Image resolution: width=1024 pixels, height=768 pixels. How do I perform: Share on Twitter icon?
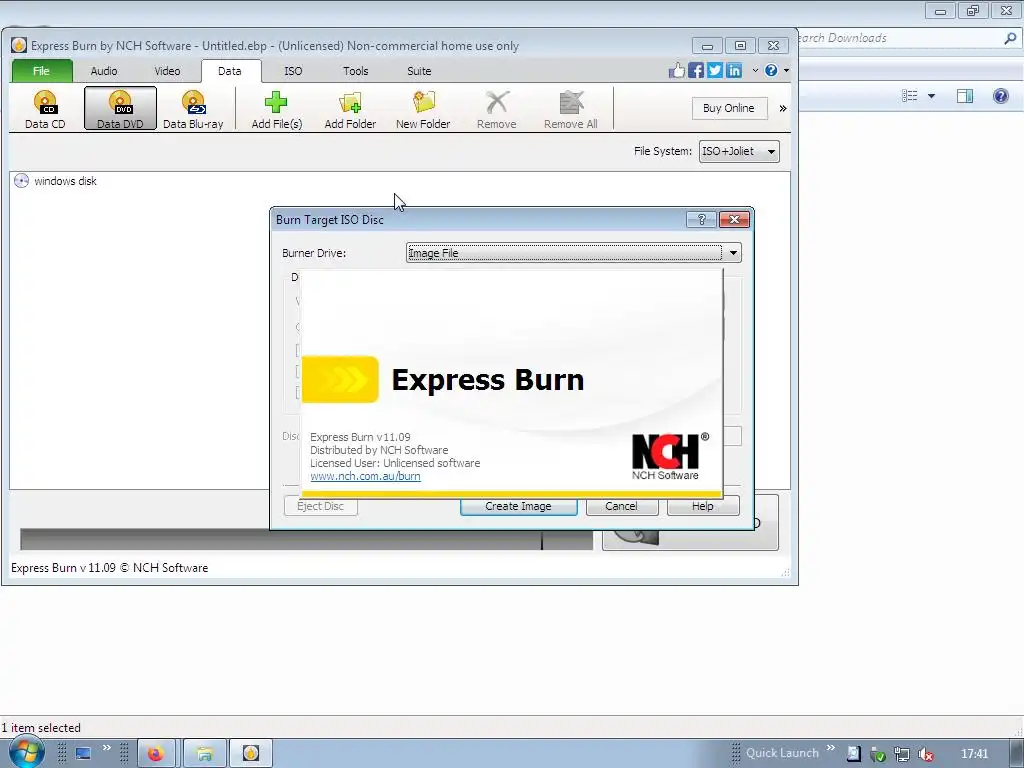715,71
